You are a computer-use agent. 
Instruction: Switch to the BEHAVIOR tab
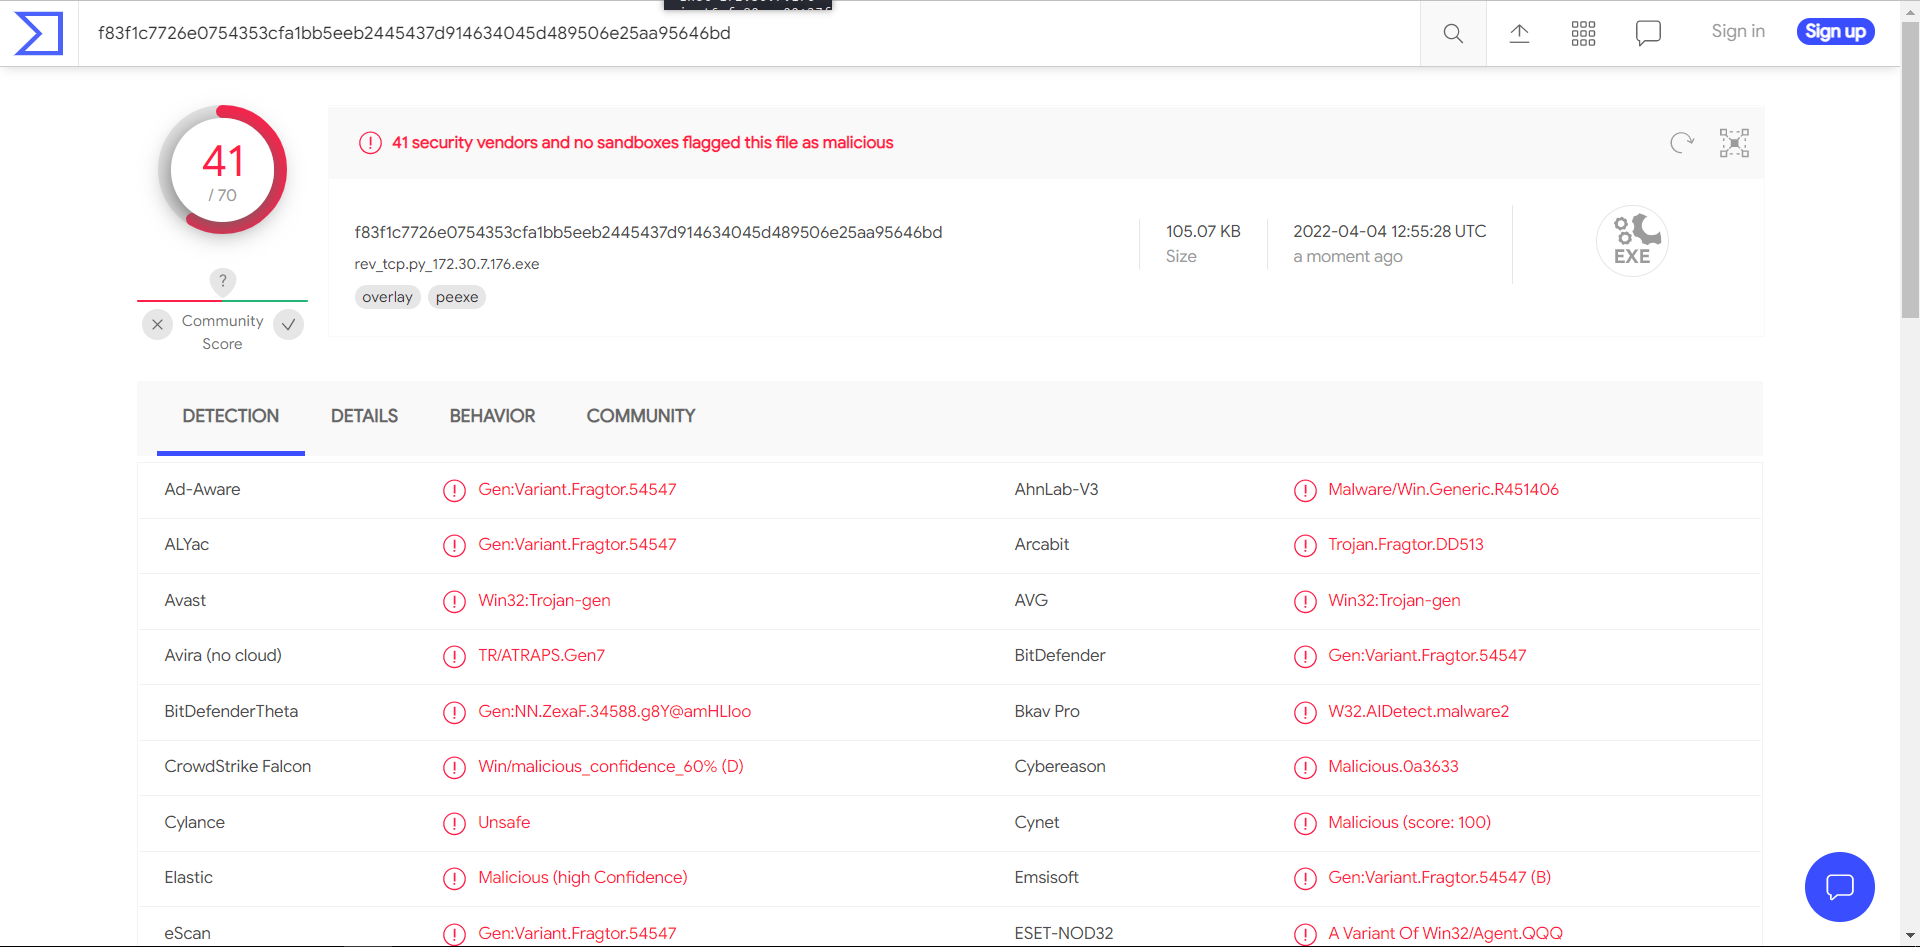tap(492, 416)
